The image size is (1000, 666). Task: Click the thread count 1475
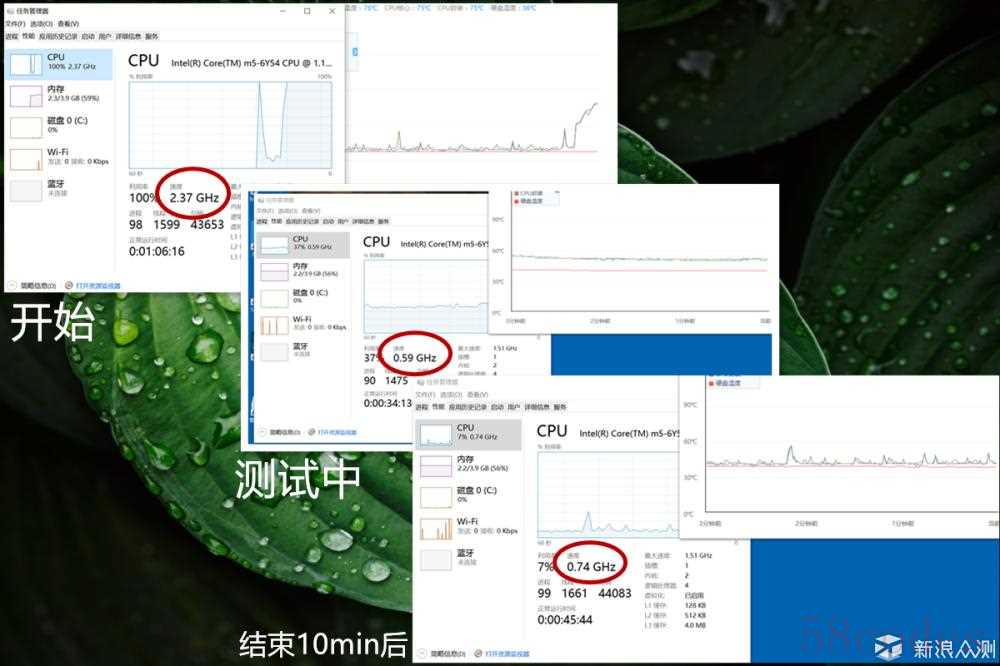click(396, 381)
